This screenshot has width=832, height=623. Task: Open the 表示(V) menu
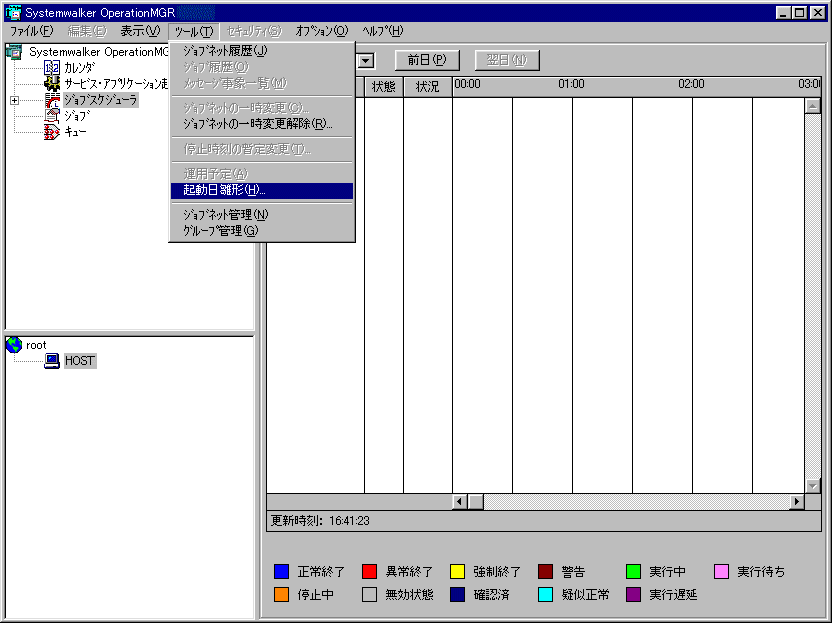(x=140, y=31)
